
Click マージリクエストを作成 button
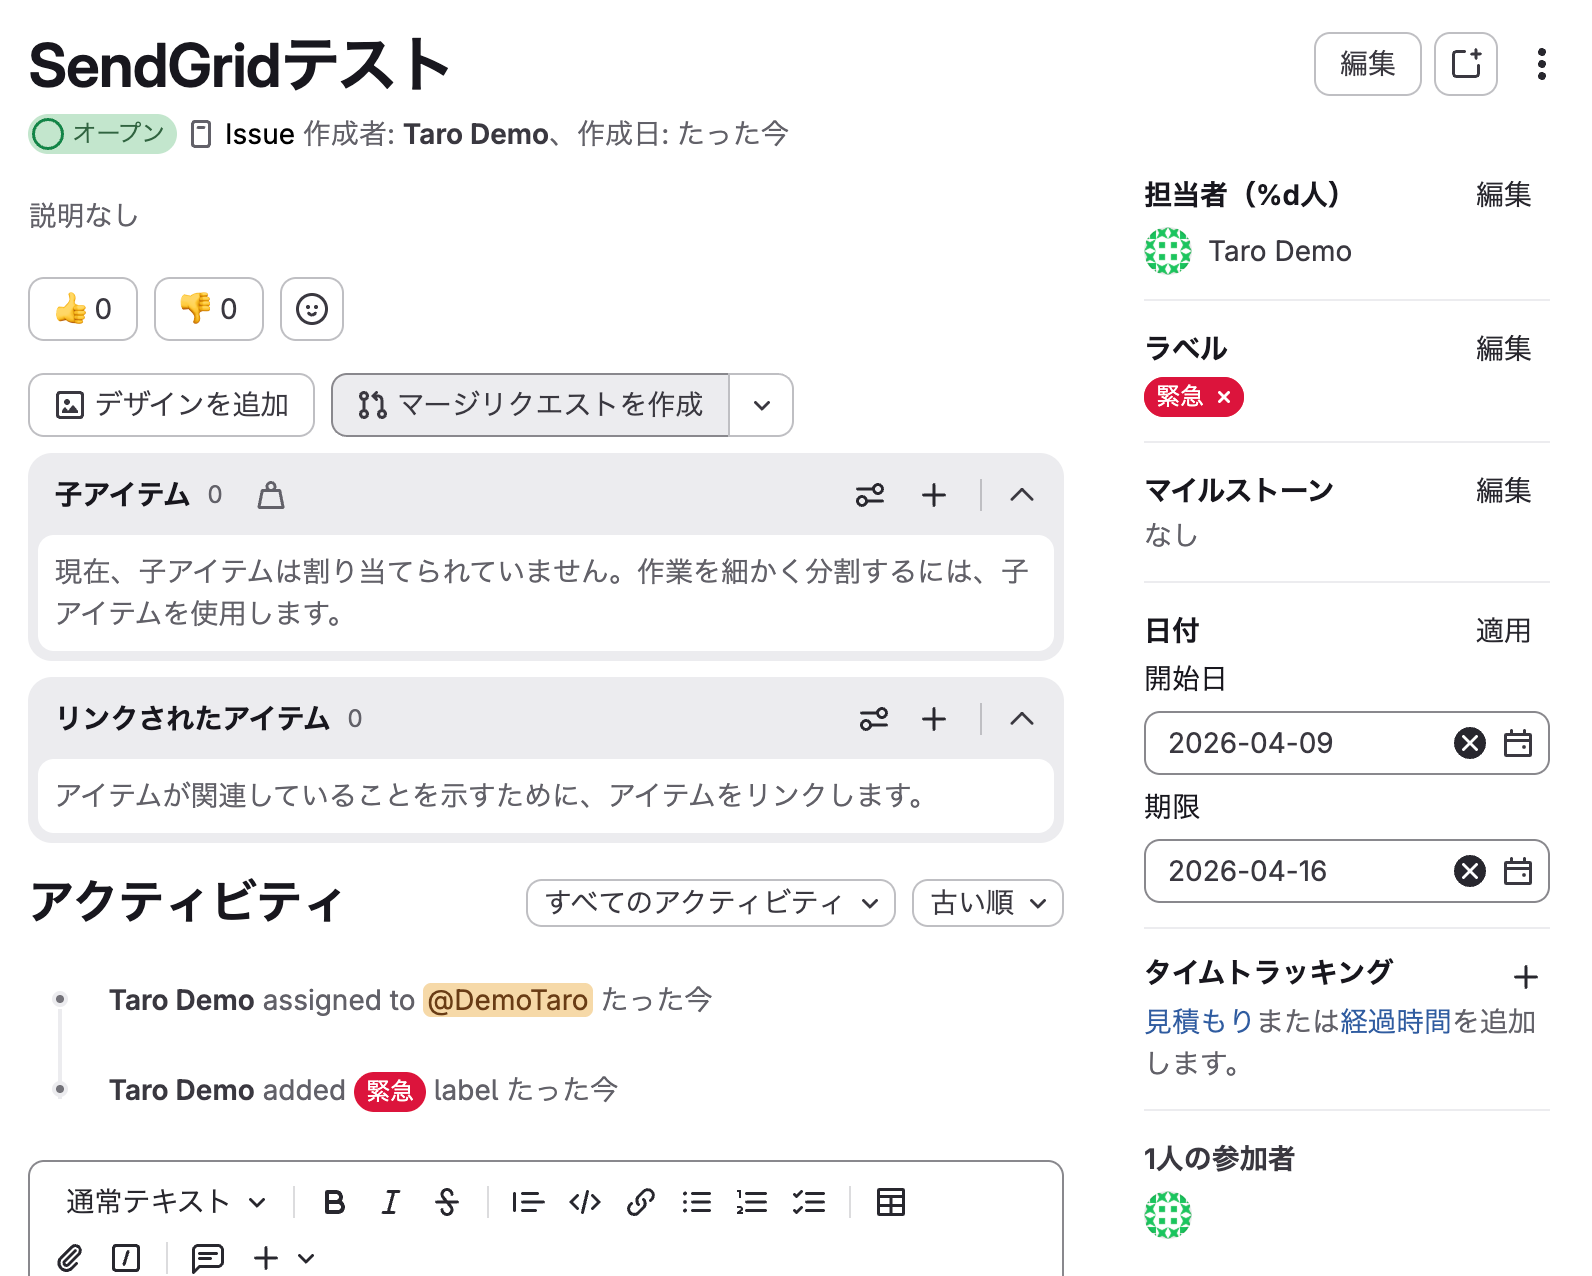point(530,405)
